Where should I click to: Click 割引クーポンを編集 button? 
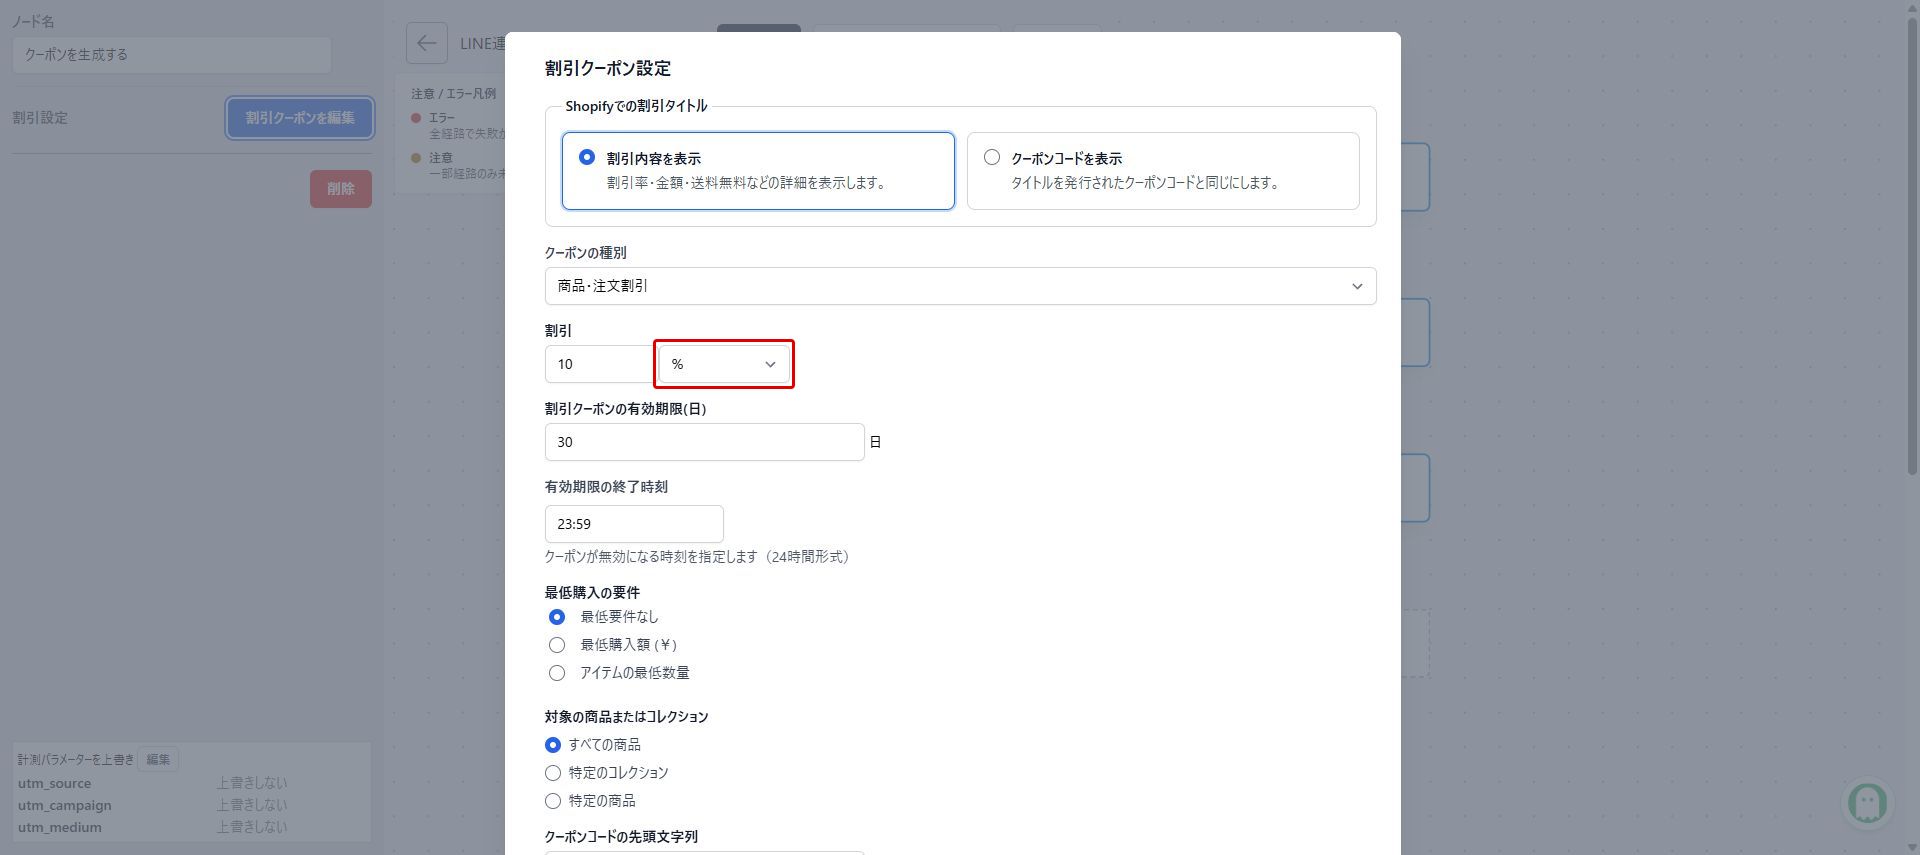click(x=300, y=118)
